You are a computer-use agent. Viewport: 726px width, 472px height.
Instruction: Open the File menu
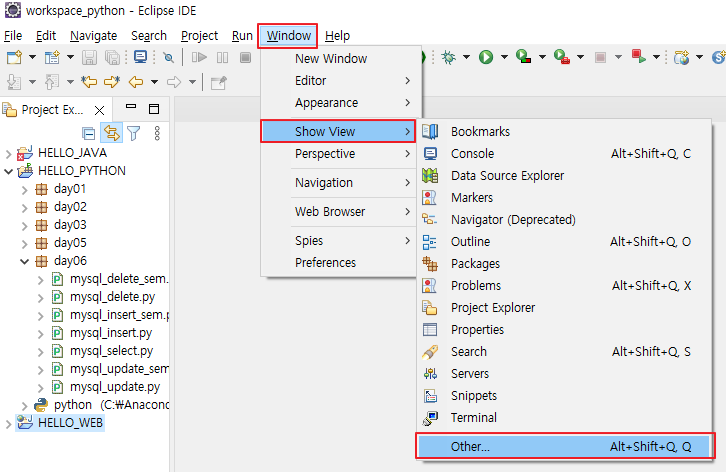(x=13, y=36)
